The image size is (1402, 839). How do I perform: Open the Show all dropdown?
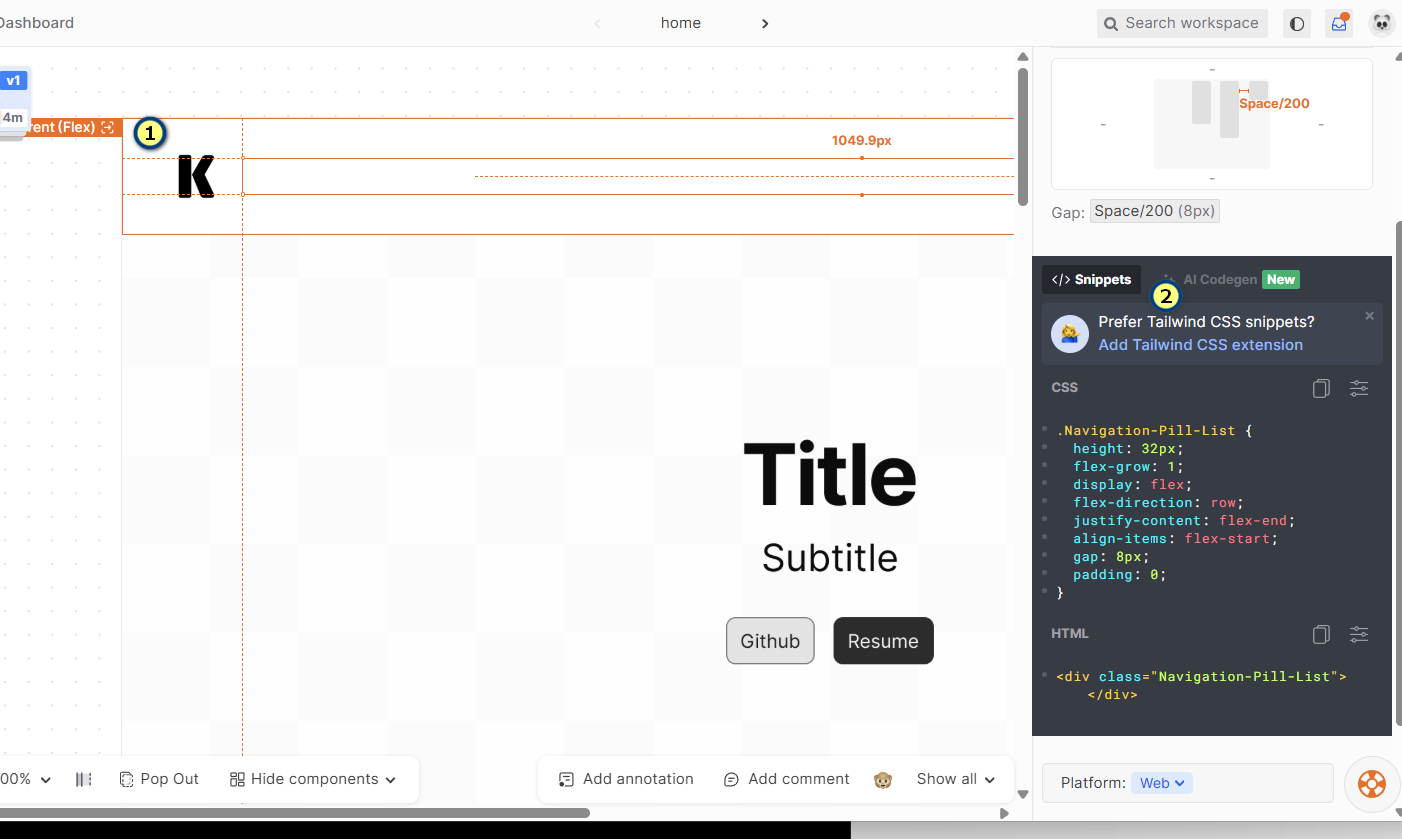[955, 780]
